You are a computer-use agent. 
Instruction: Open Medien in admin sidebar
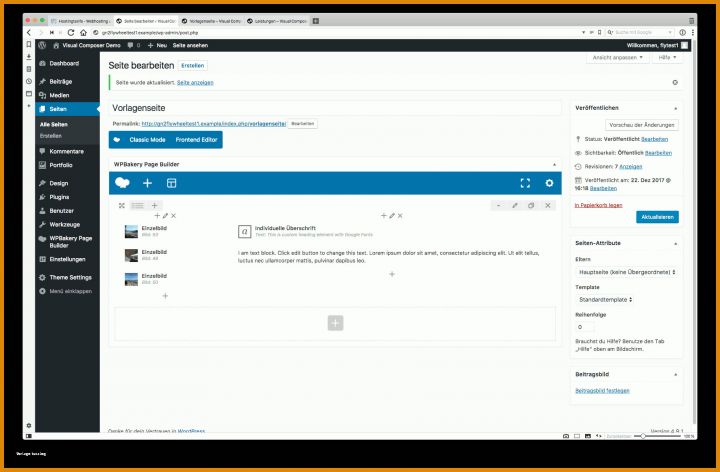[59, 95]
